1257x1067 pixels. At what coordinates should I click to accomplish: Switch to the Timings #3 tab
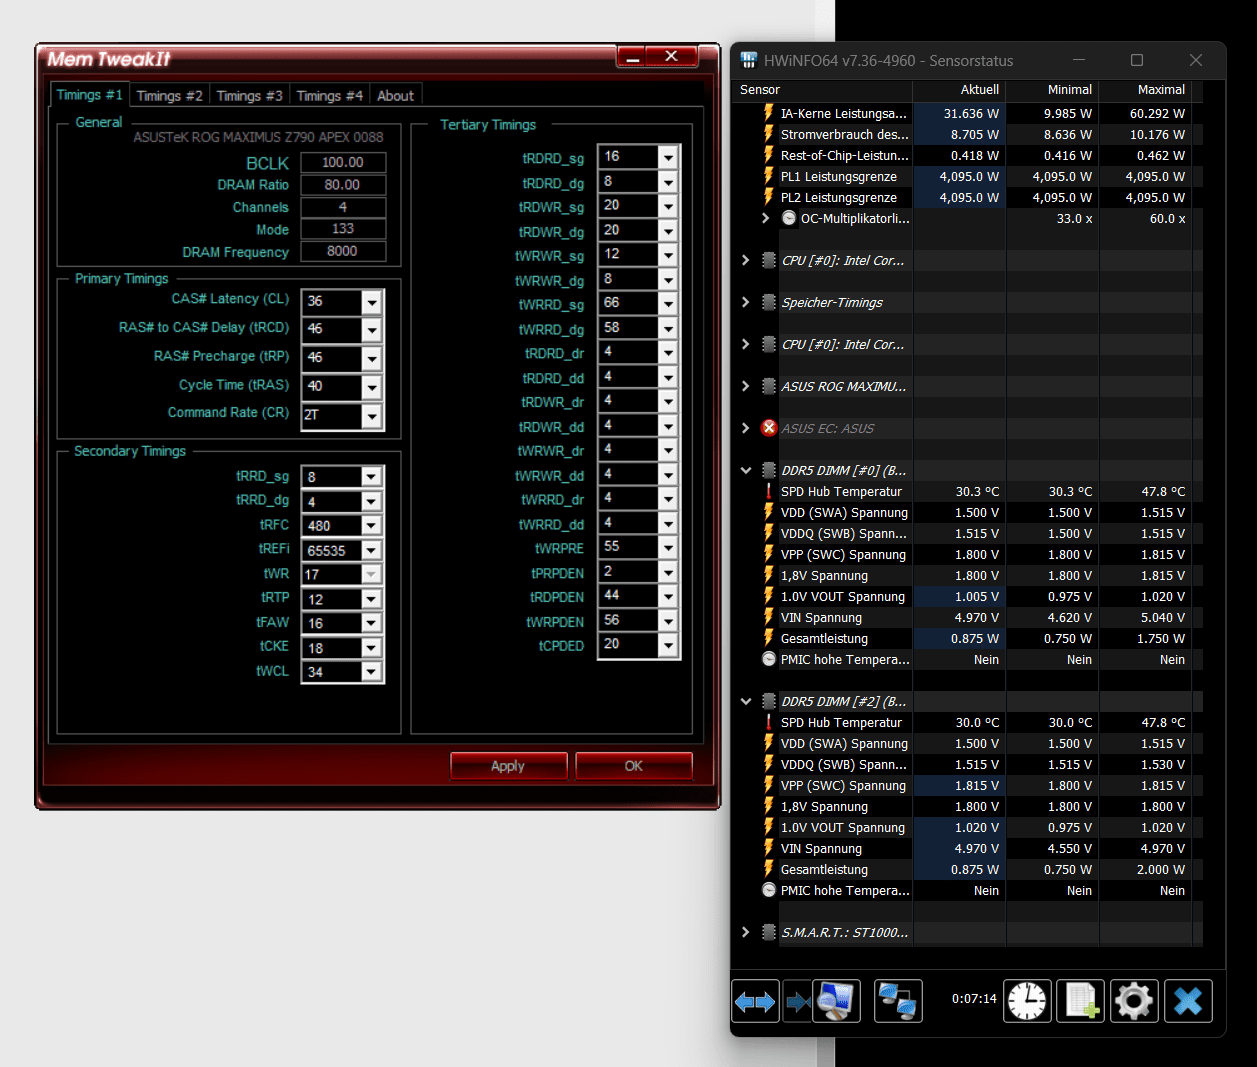click(249, 96)
